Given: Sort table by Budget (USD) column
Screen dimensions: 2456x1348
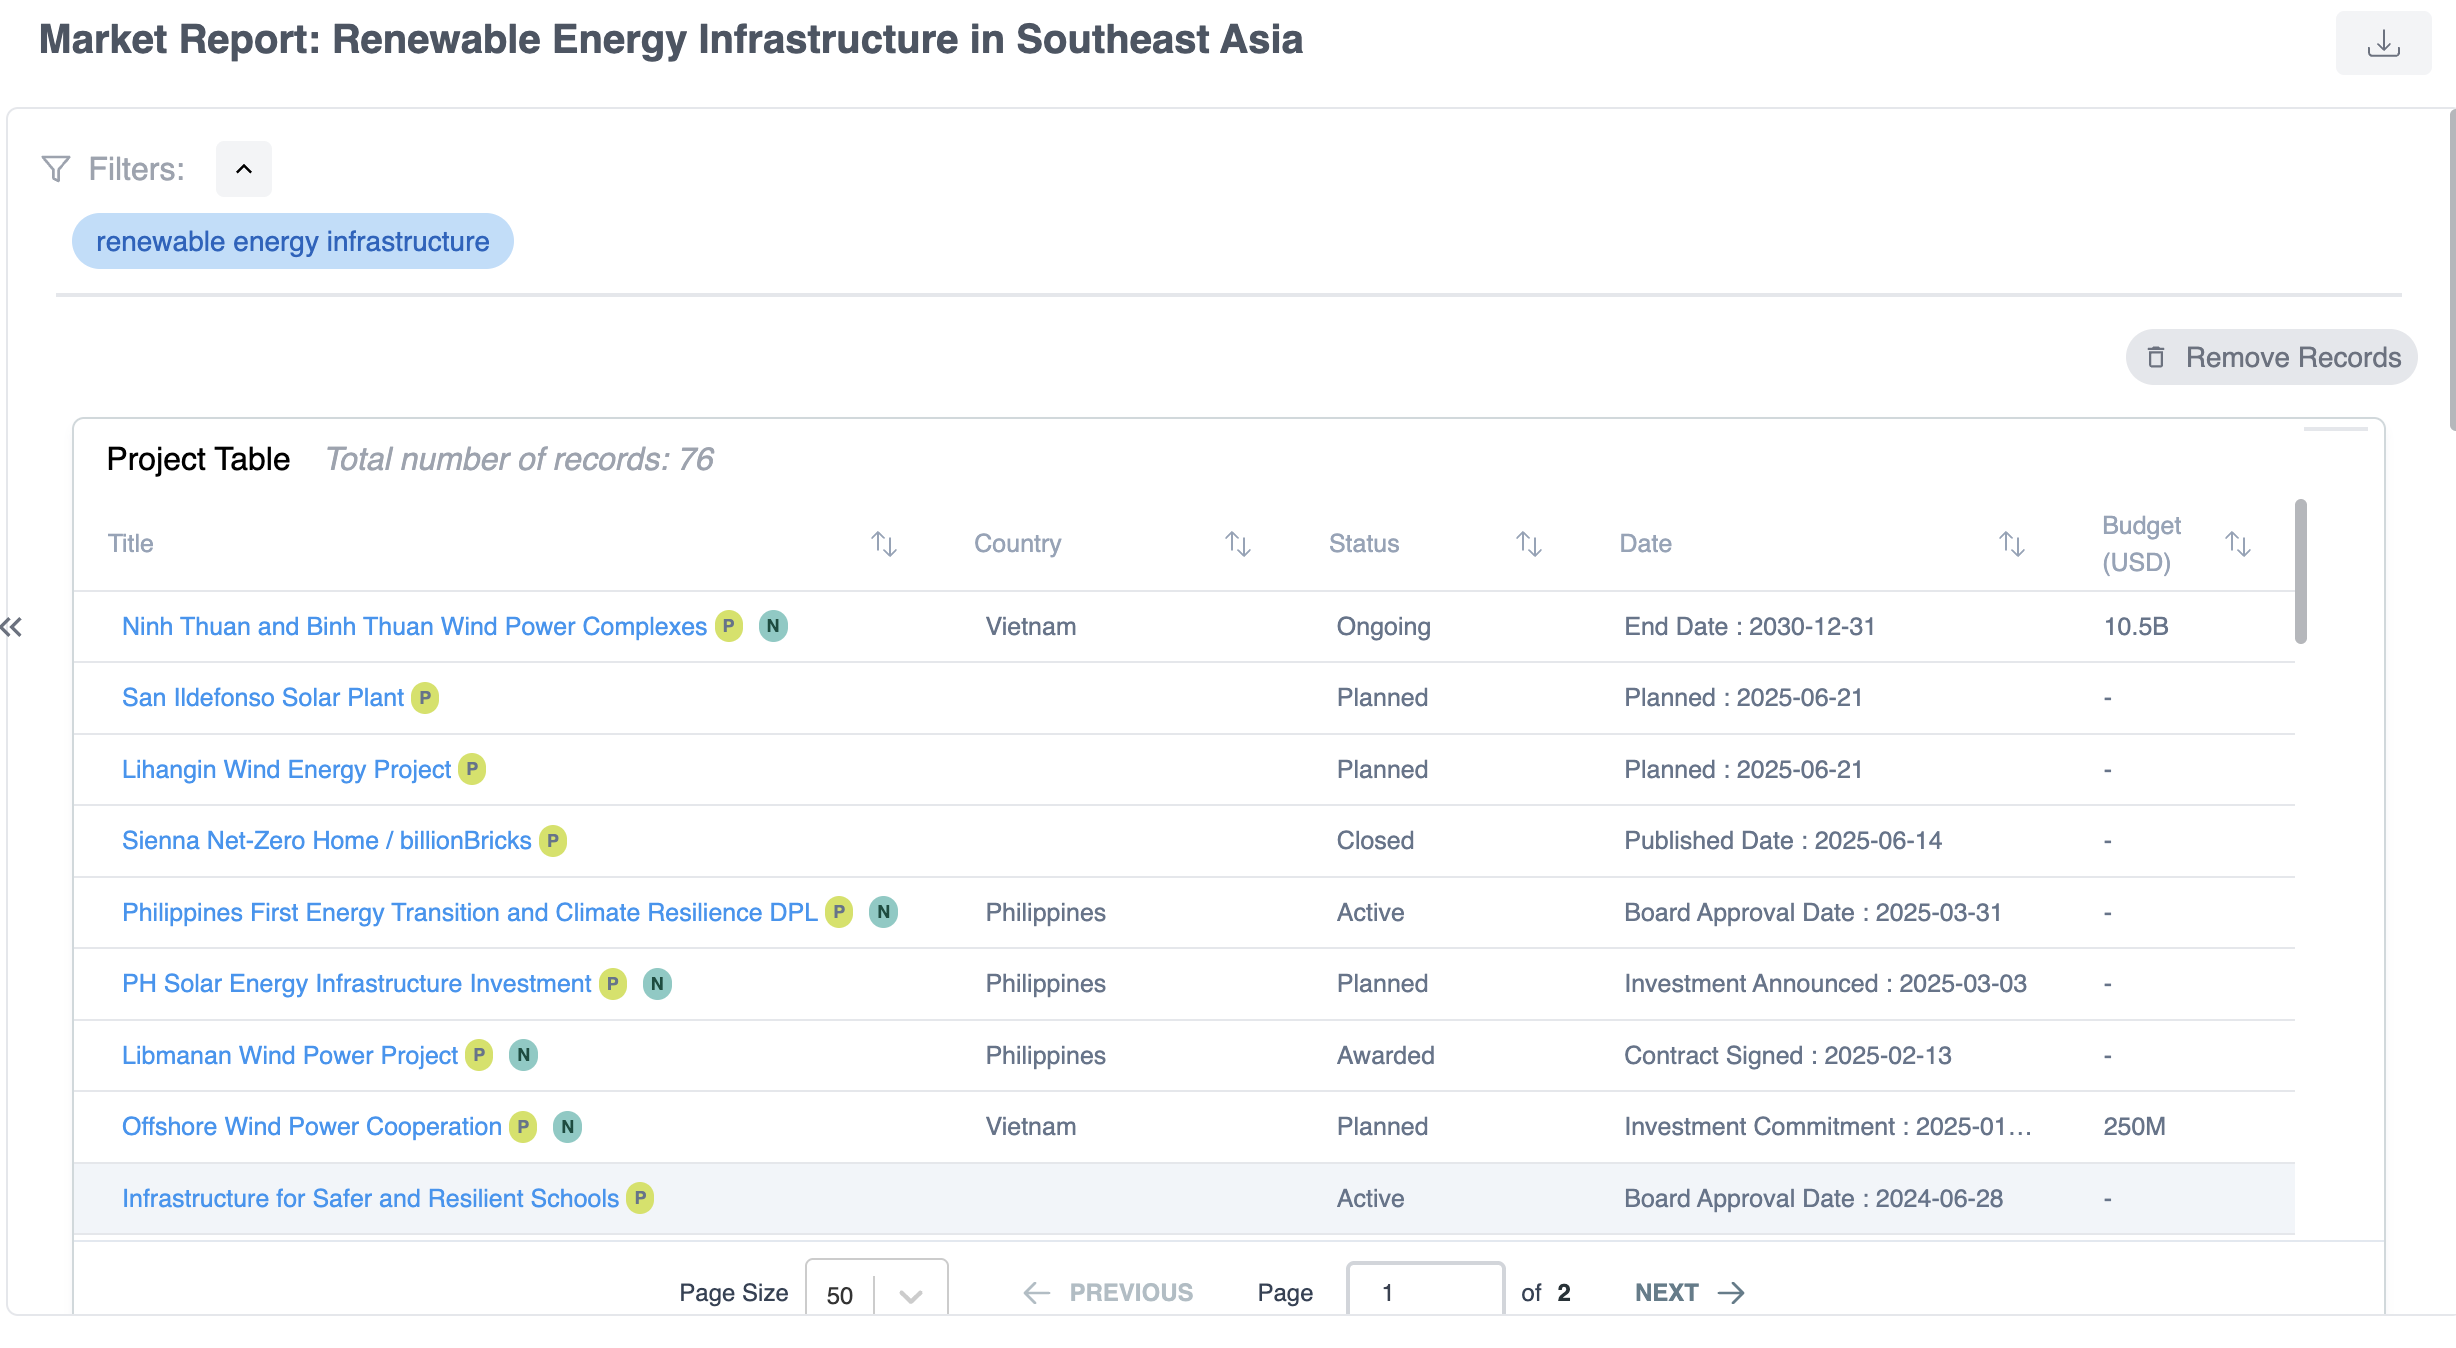Looking at the screenshot, I should (2238, 544).
